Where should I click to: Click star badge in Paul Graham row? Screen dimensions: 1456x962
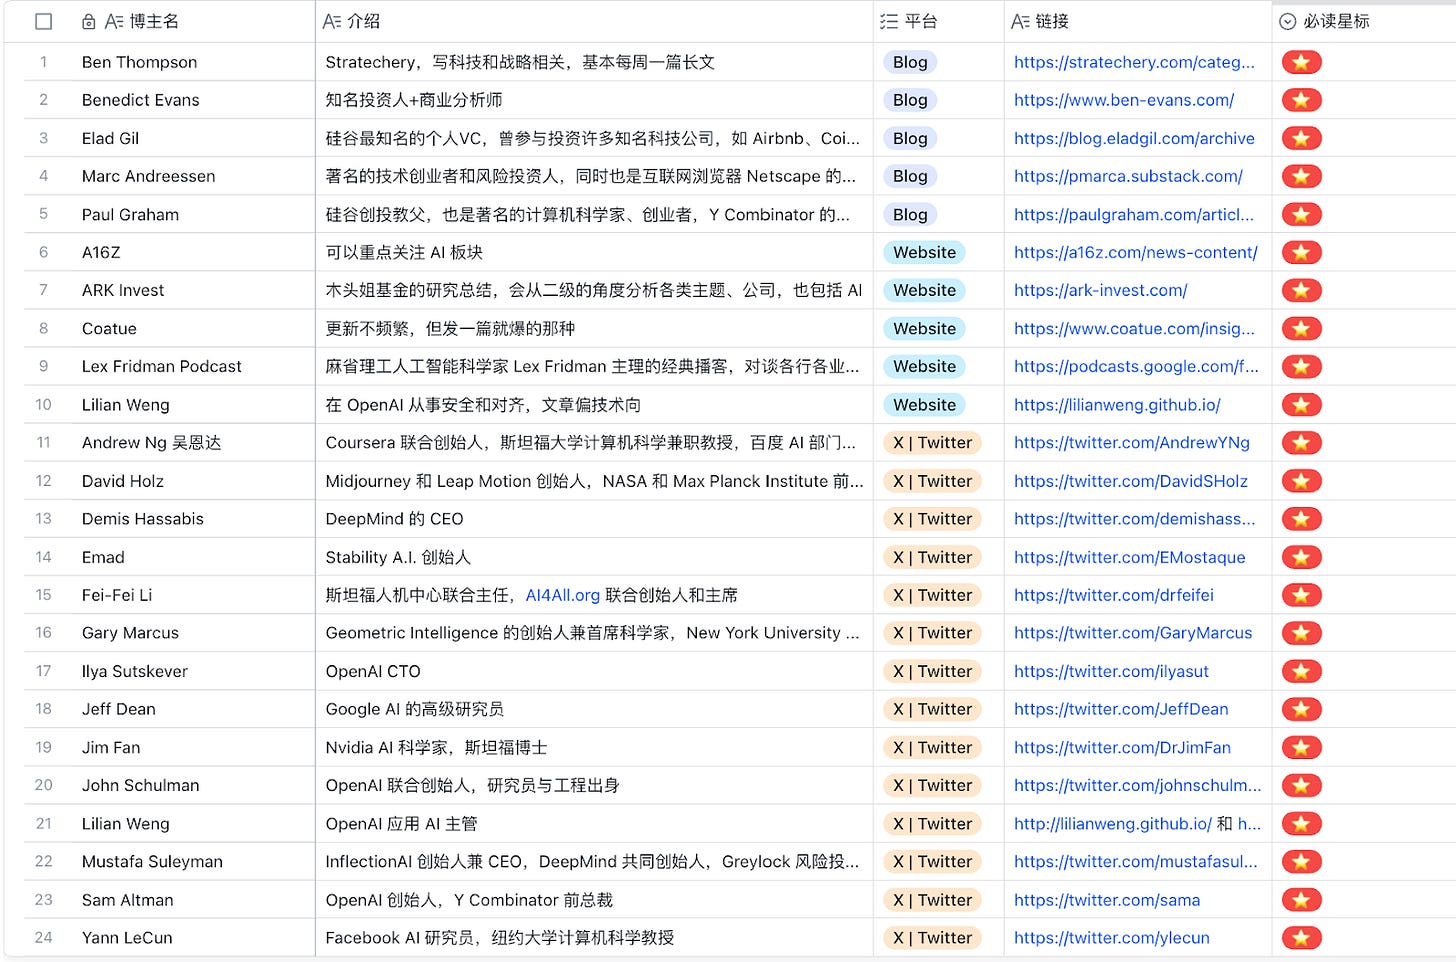pyautogui.click(x=1301, y=214)
